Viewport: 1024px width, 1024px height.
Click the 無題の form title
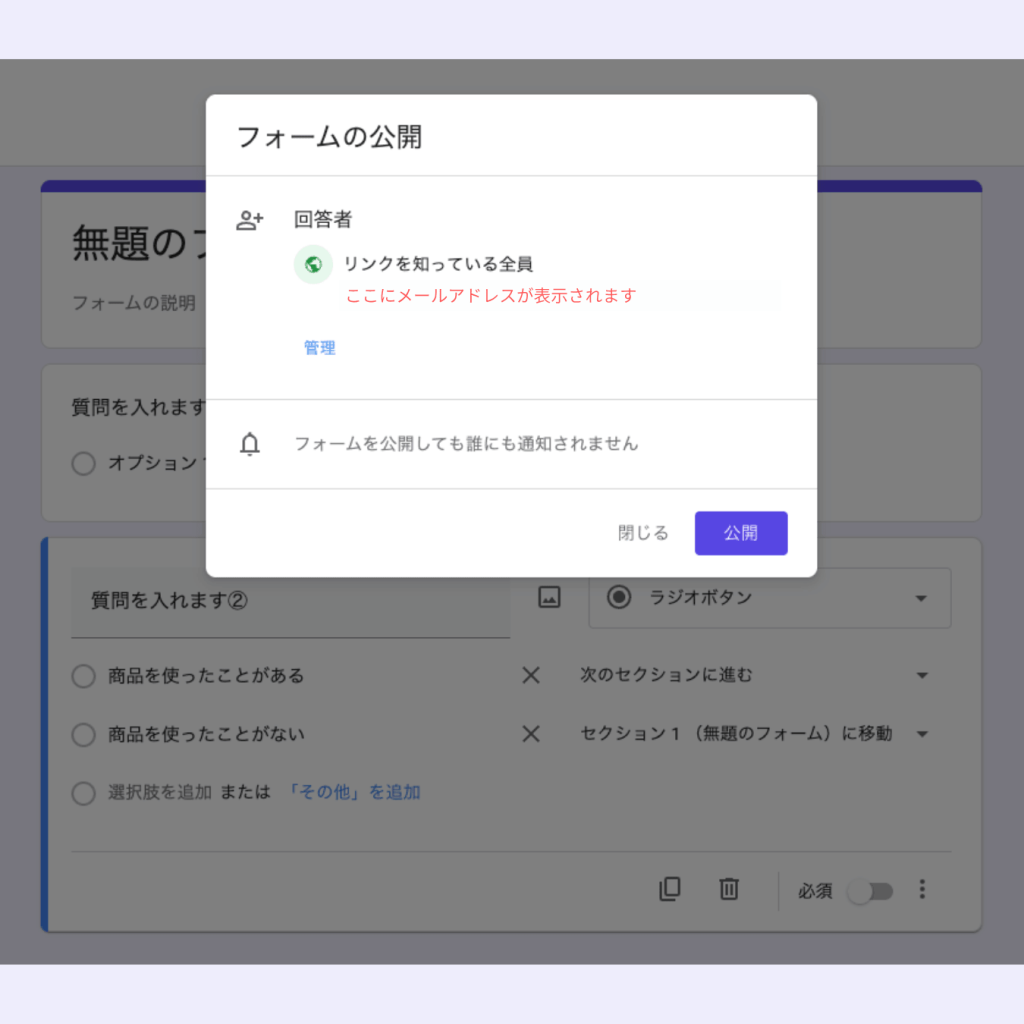tap(138, 243)
